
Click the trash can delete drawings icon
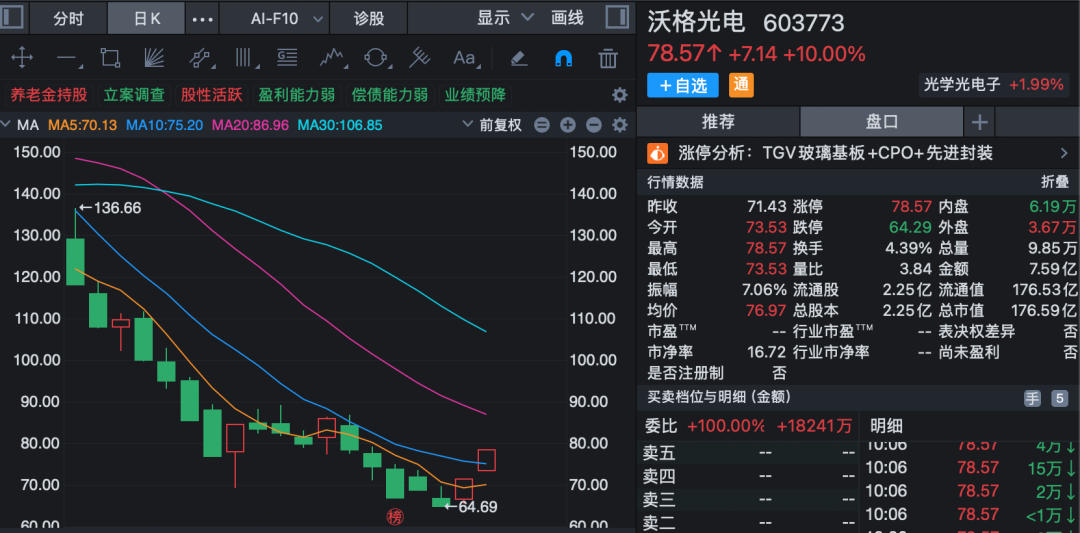tap(608, 58)
